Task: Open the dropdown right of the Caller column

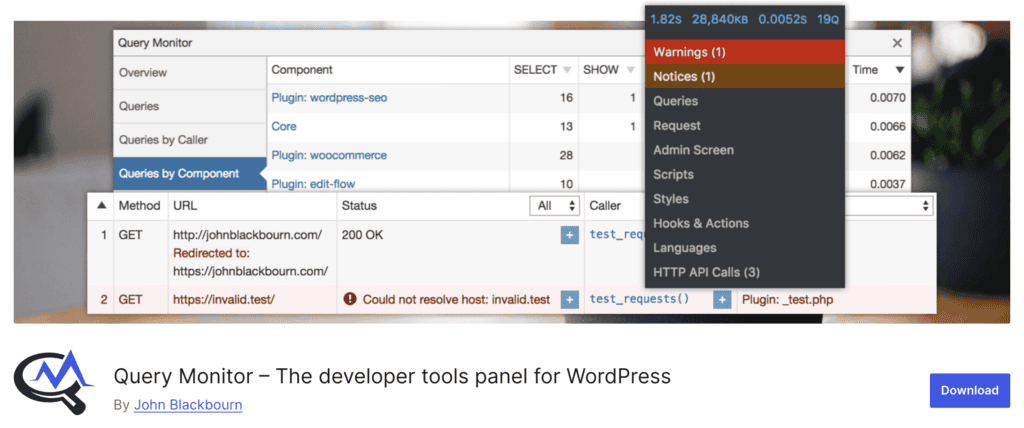Action: coord(888,206)
